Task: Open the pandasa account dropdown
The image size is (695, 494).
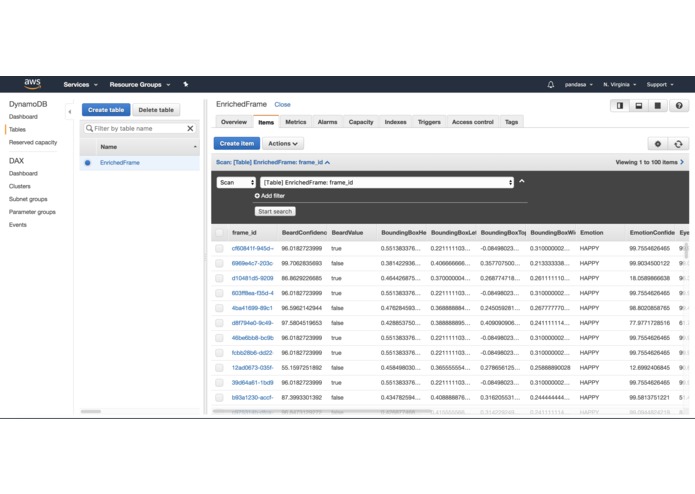Action: coord(578,84)
